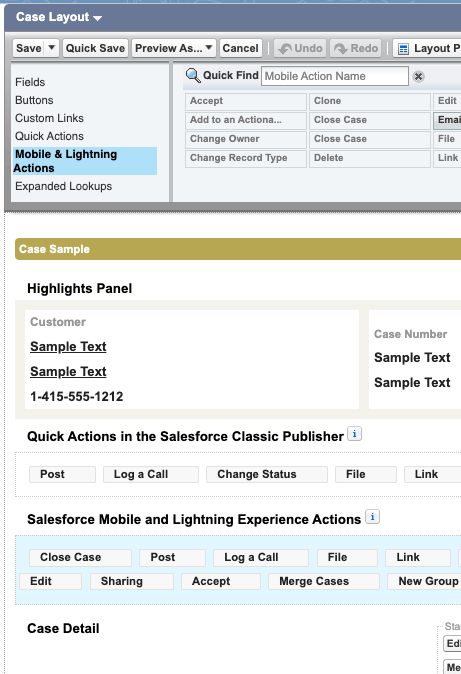Select the Clone palette action

coord(370,101)
